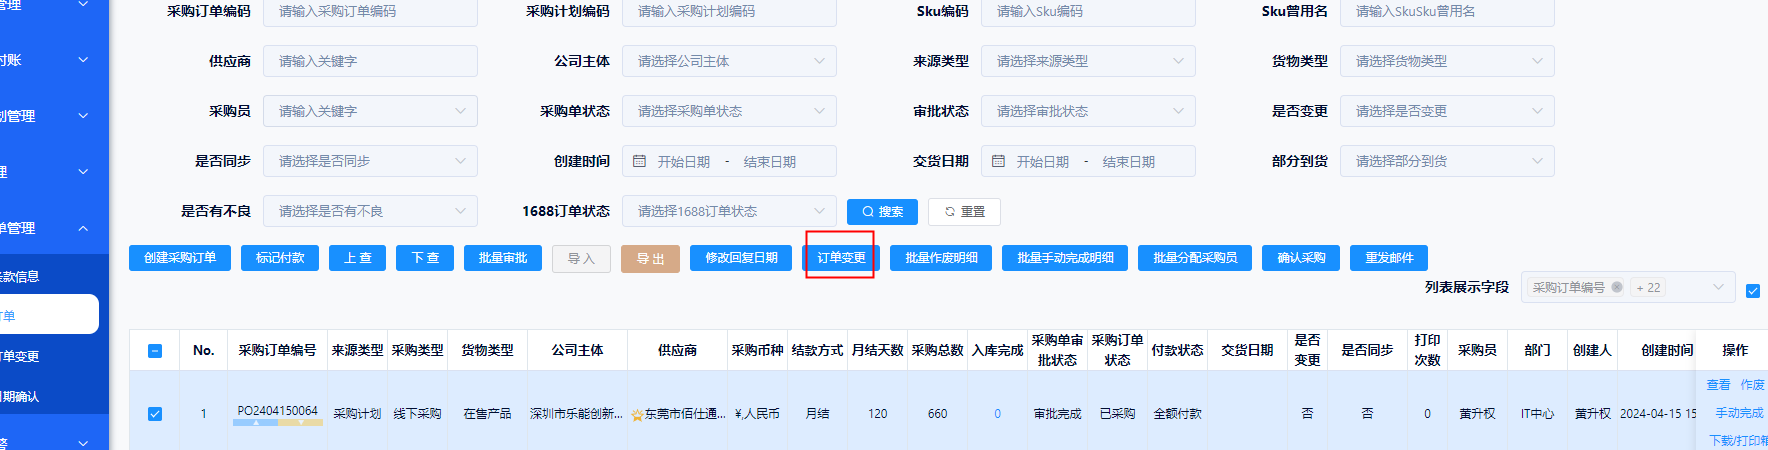
Task: Click the down-triangle yellow bar under PO2404150064
Action: [300, 423]
